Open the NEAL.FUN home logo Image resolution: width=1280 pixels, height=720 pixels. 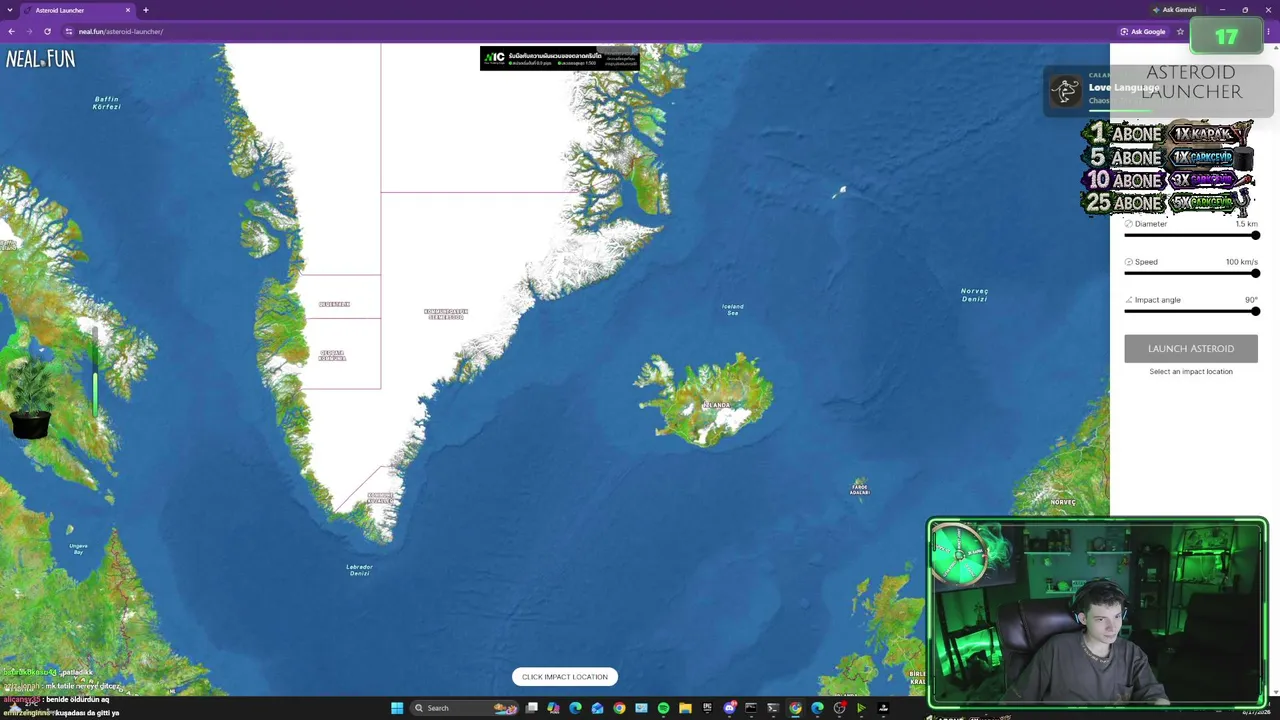point(40,59)
